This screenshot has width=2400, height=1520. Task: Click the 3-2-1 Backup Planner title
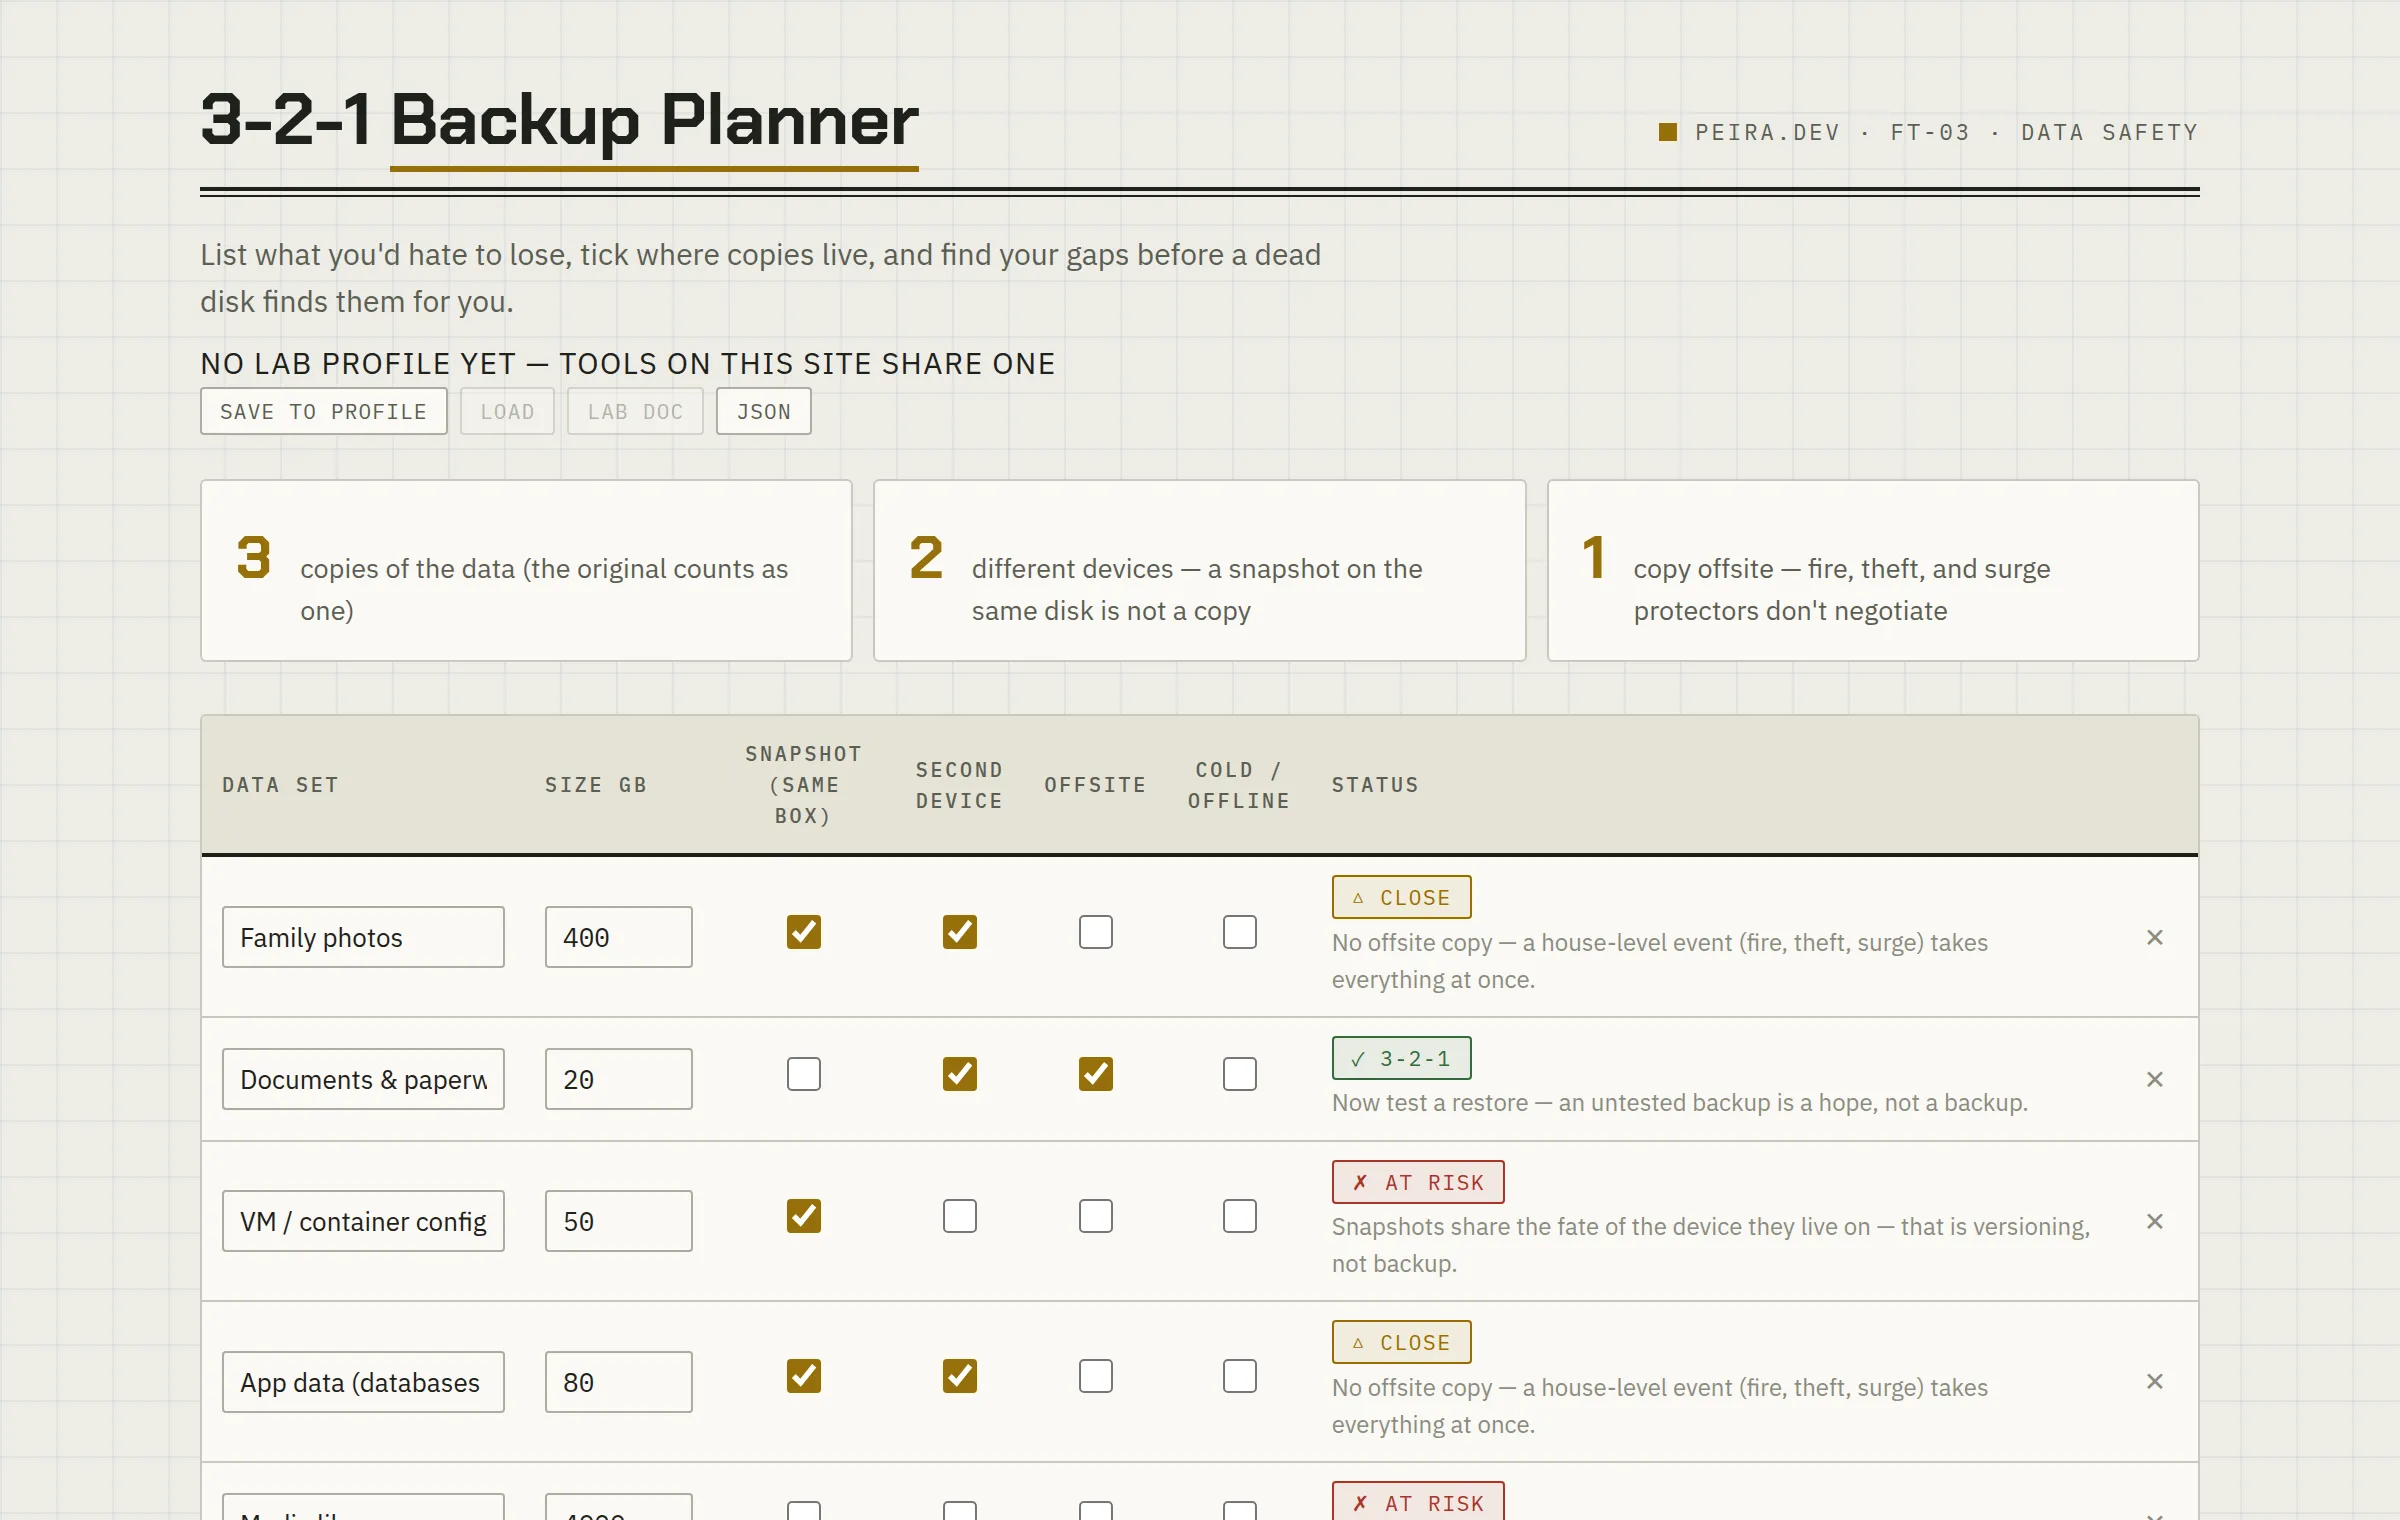(559, 120)
